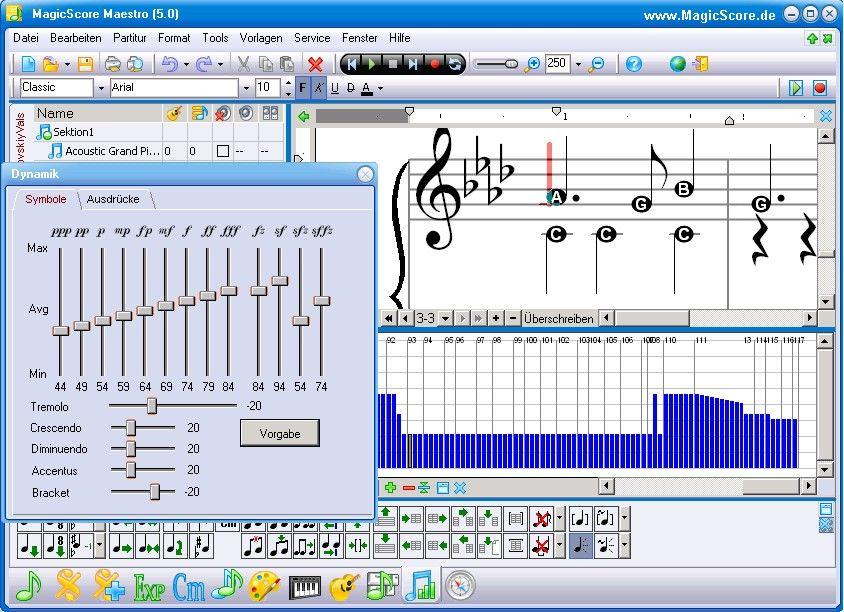
Task: Click the Überschreiben mode button
Action: coord(558,318)
